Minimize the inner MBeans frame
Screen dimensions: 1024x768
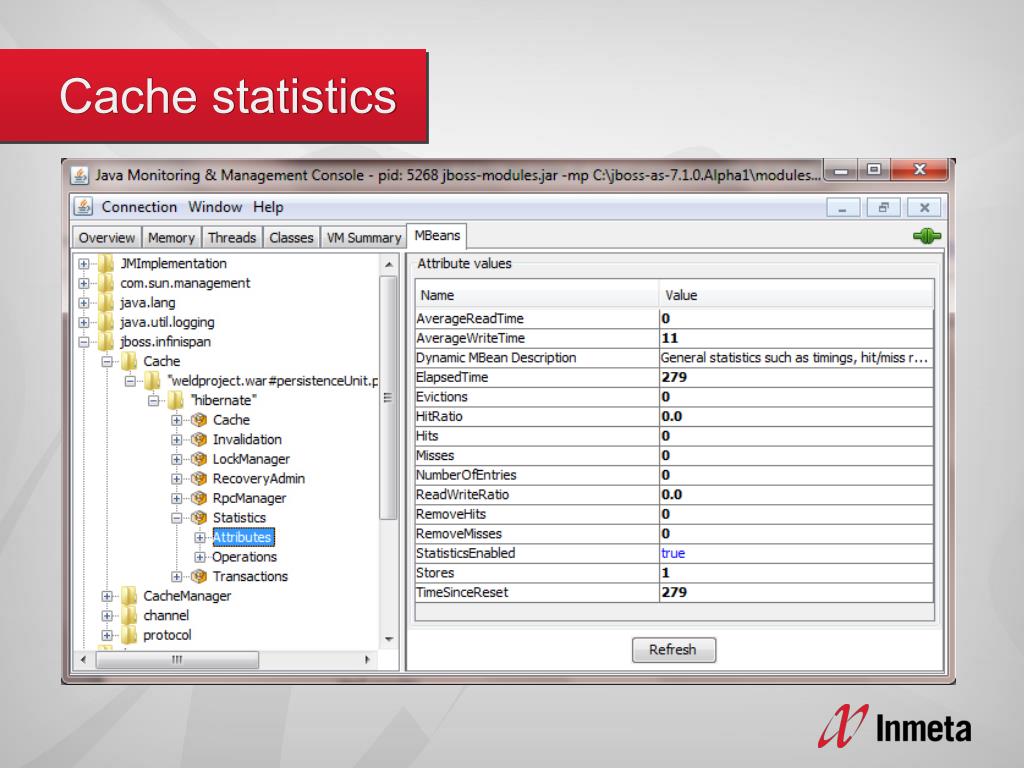coord(842,208)
